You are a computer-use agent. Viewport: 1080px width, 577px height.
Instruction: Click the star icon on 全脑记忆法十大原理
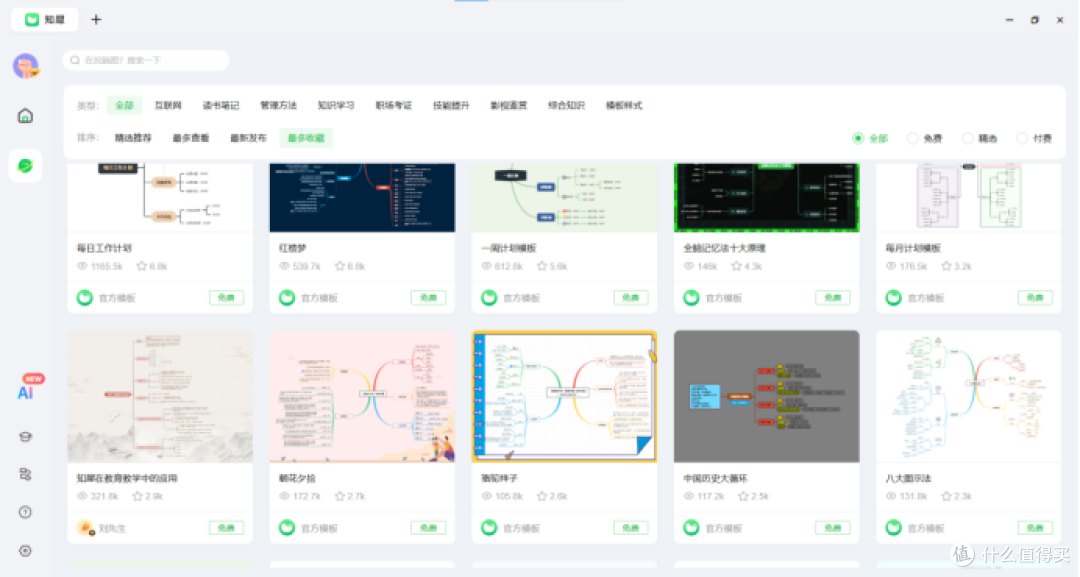pos(736,266)
